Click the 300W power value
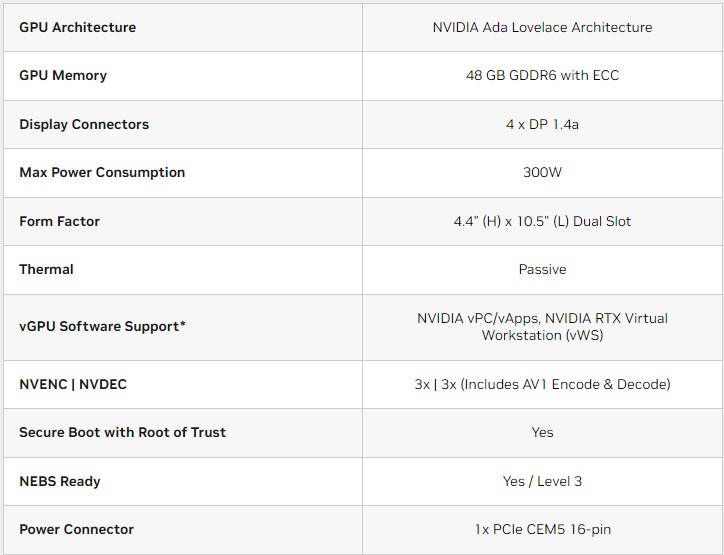This screenshot has height=555, width=724. (542, 172)
